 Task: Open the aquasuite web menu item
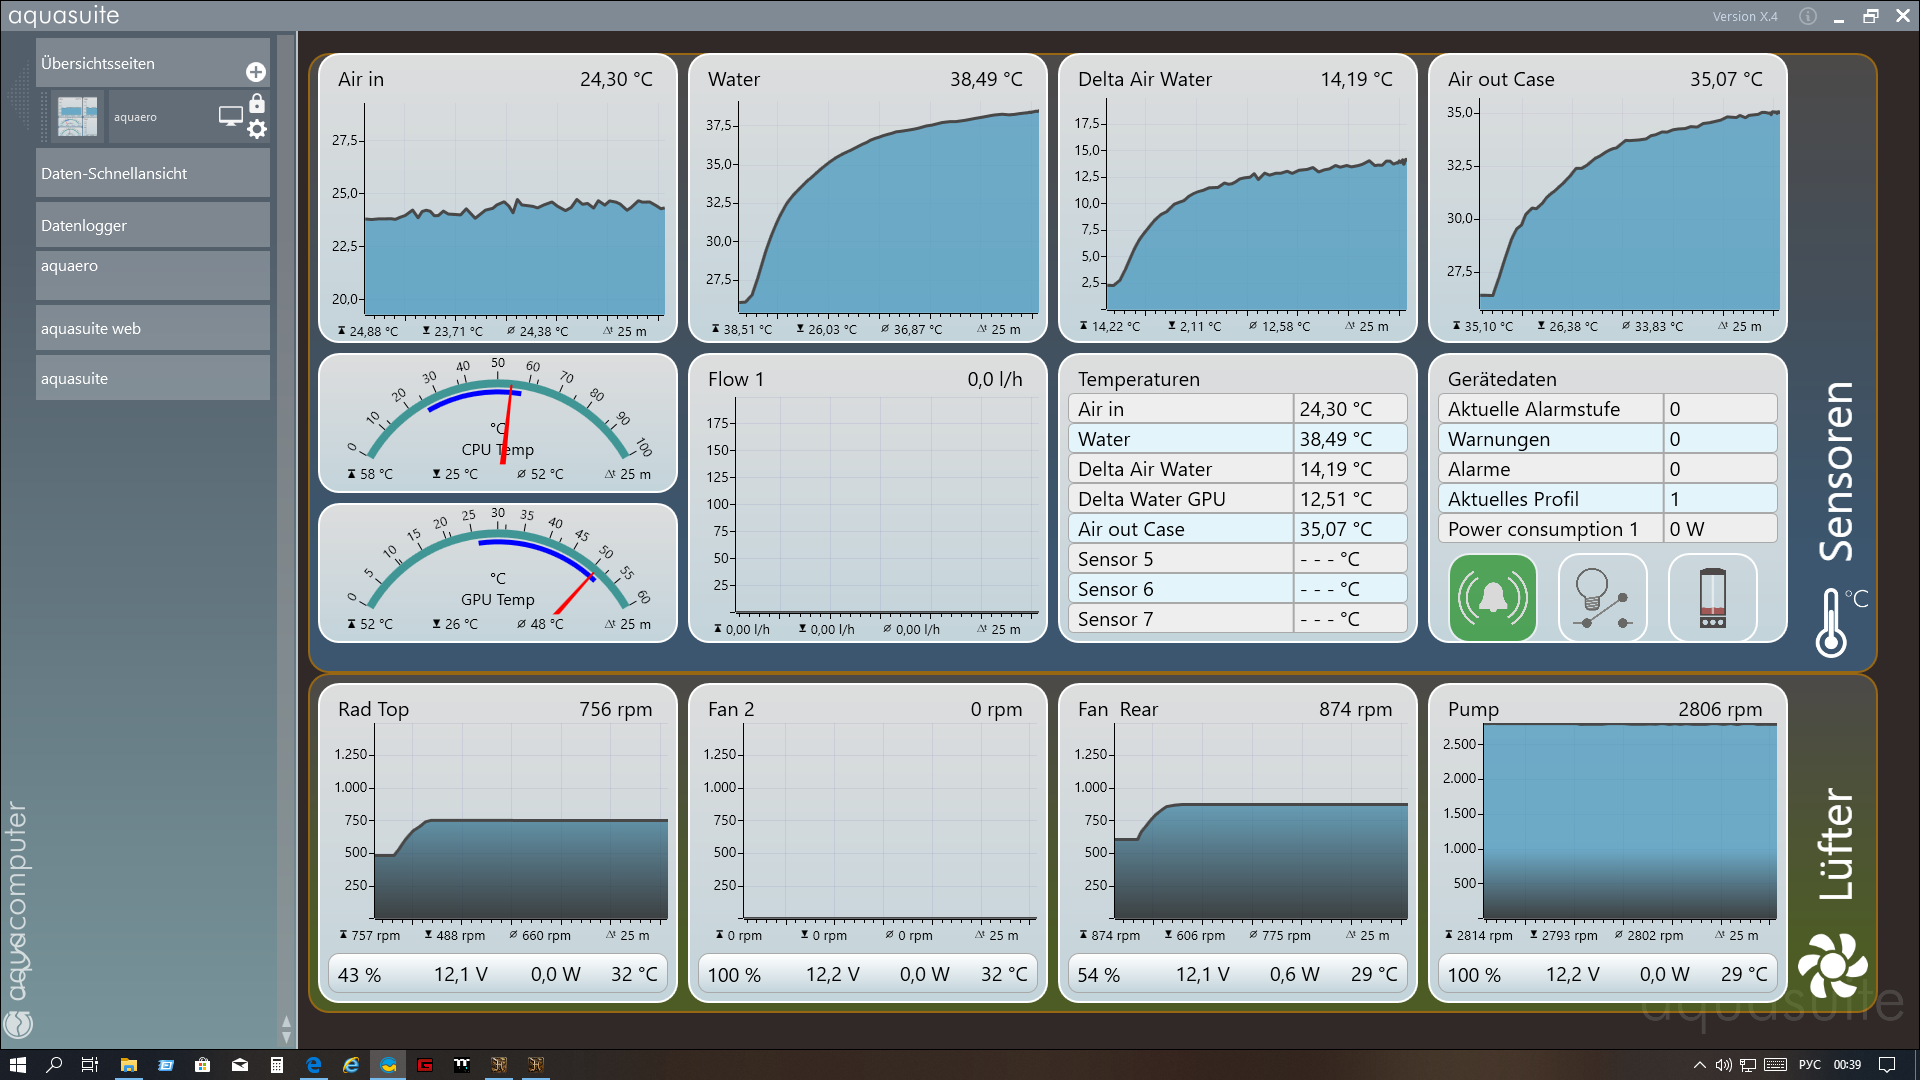pyautogui.click(x=152, y=328)
